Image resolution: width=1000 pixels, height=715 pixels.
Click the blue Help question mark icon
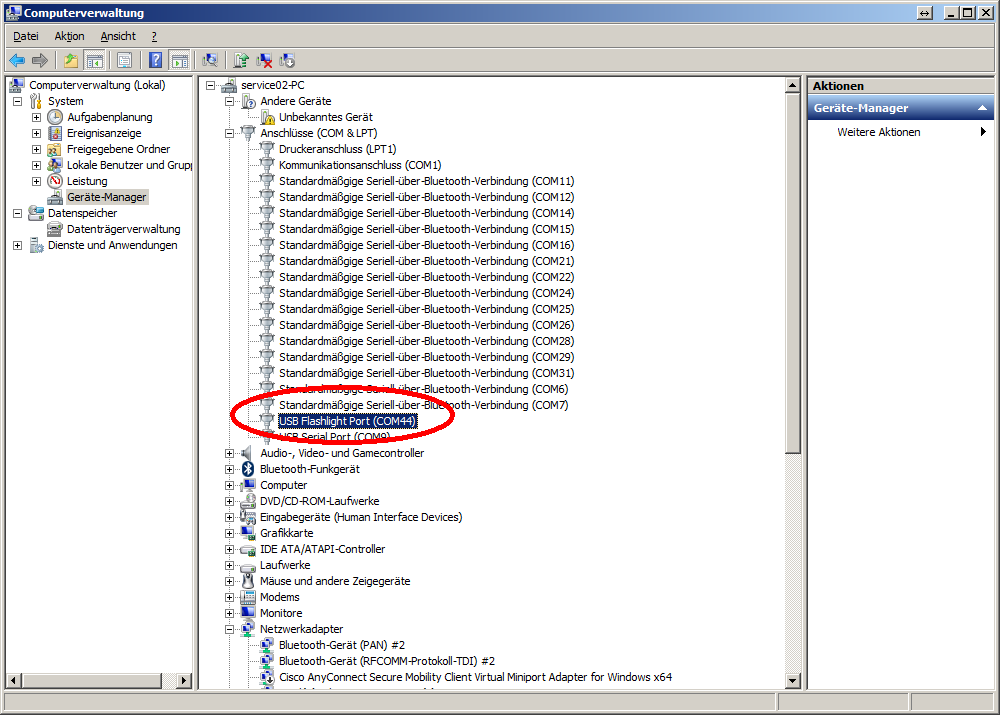coord(156,60)
